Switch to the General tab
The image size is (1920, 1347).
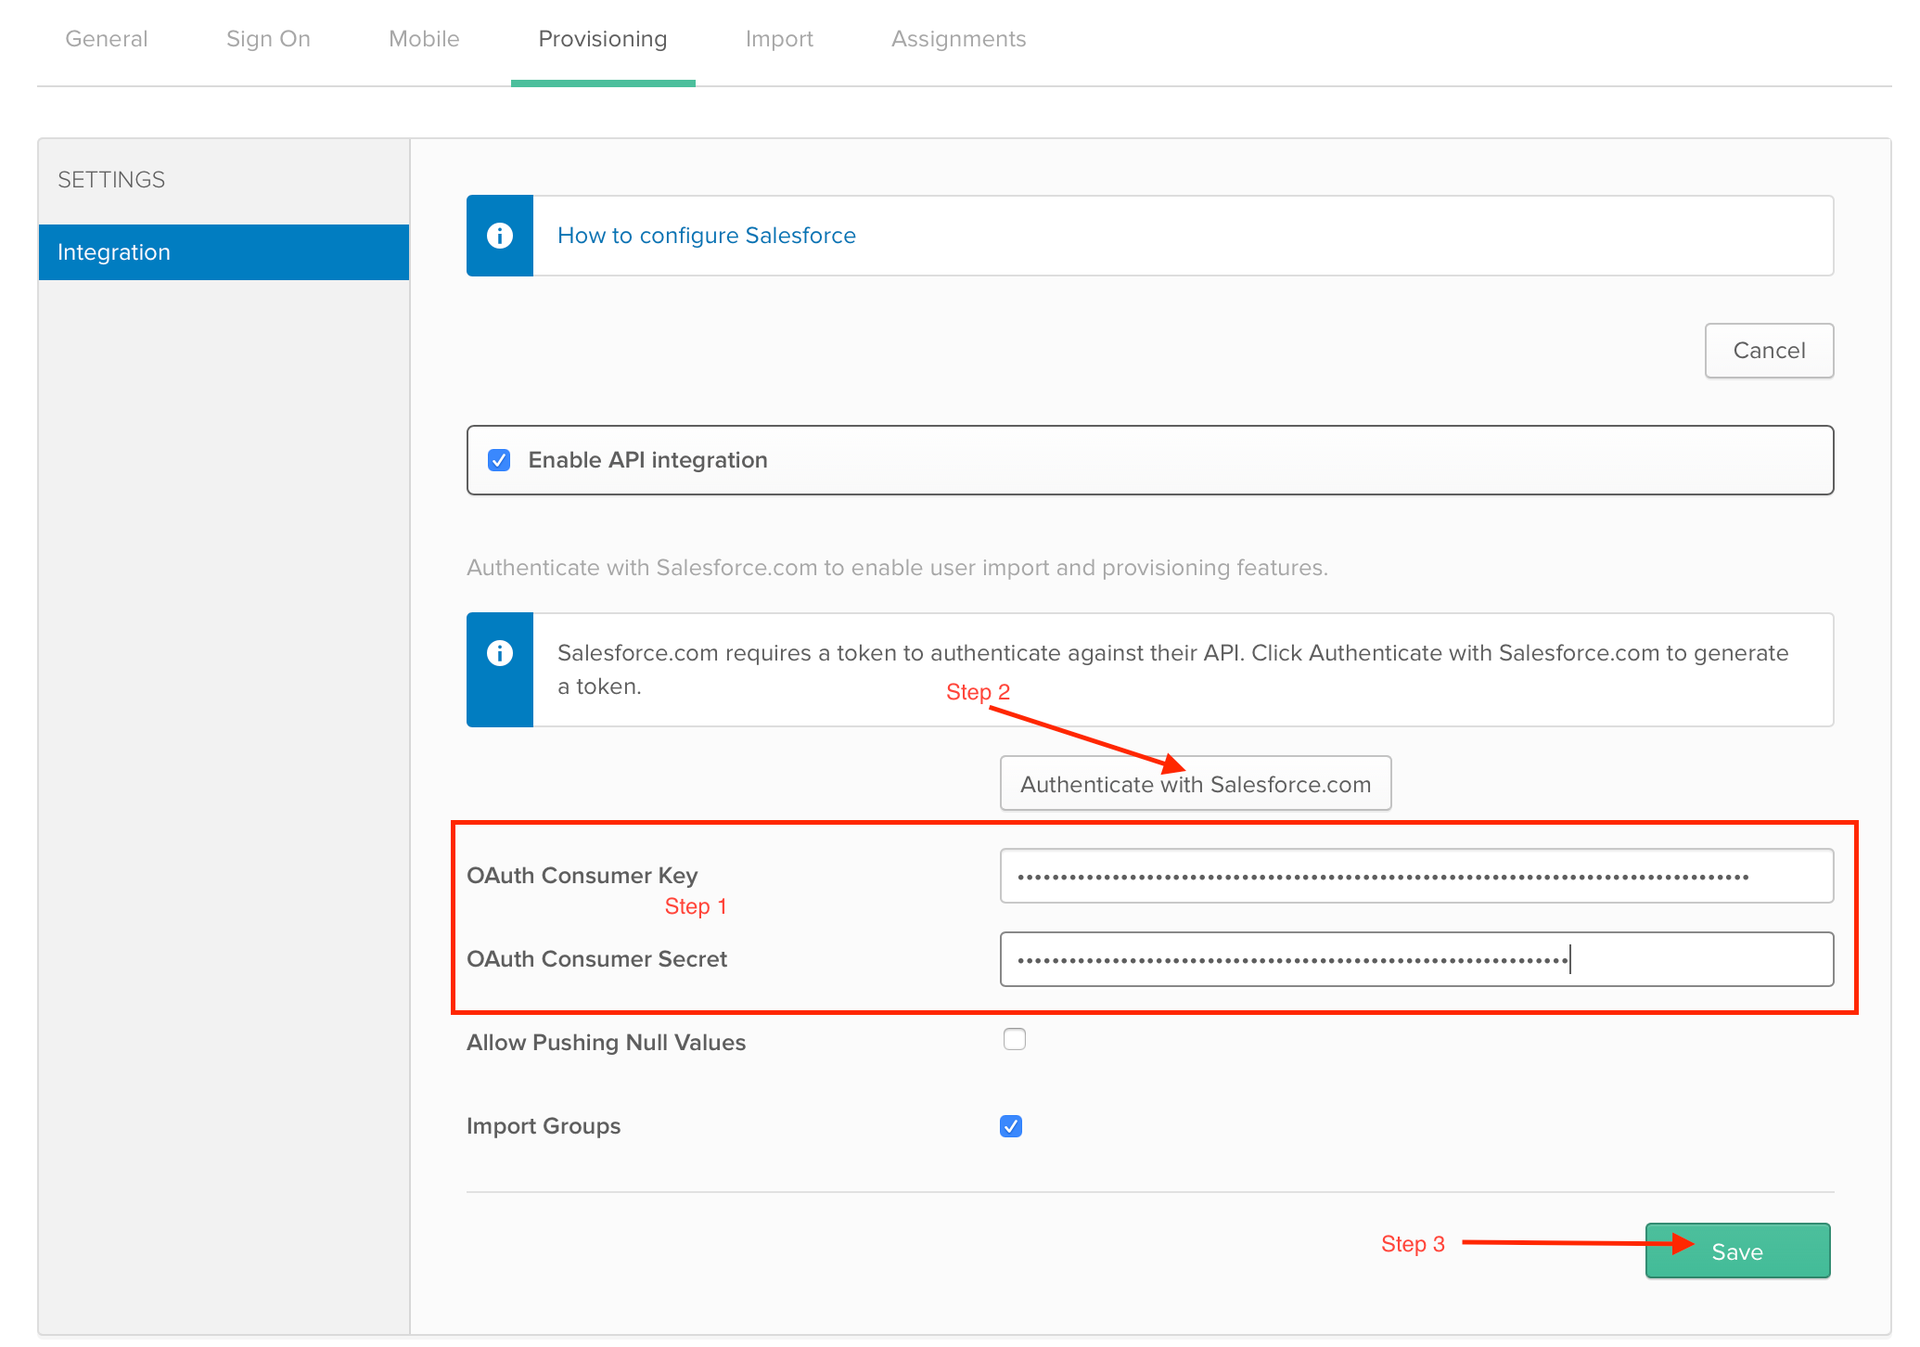coord(106,39)
